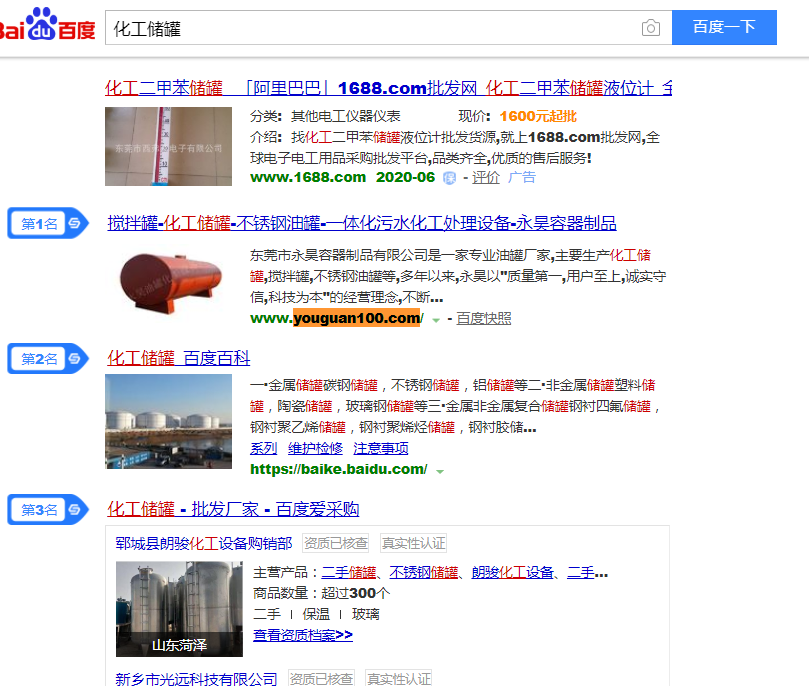Click the www.youguan100.com URL
The width and height of the screenshot is (809, 686).
337,318
